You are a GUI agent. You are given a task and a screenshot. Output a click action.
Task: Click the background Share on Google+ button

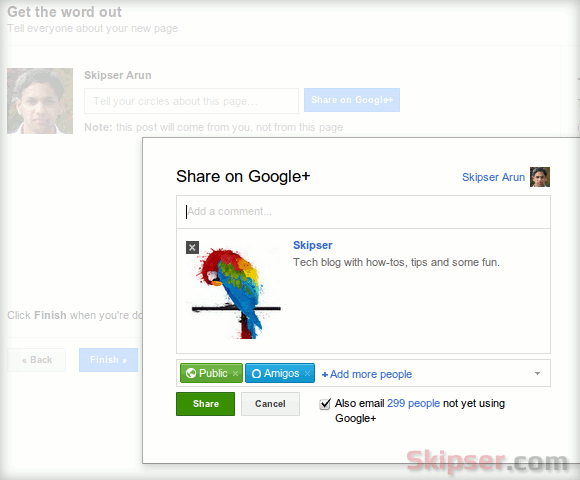(x=352, y=100)
